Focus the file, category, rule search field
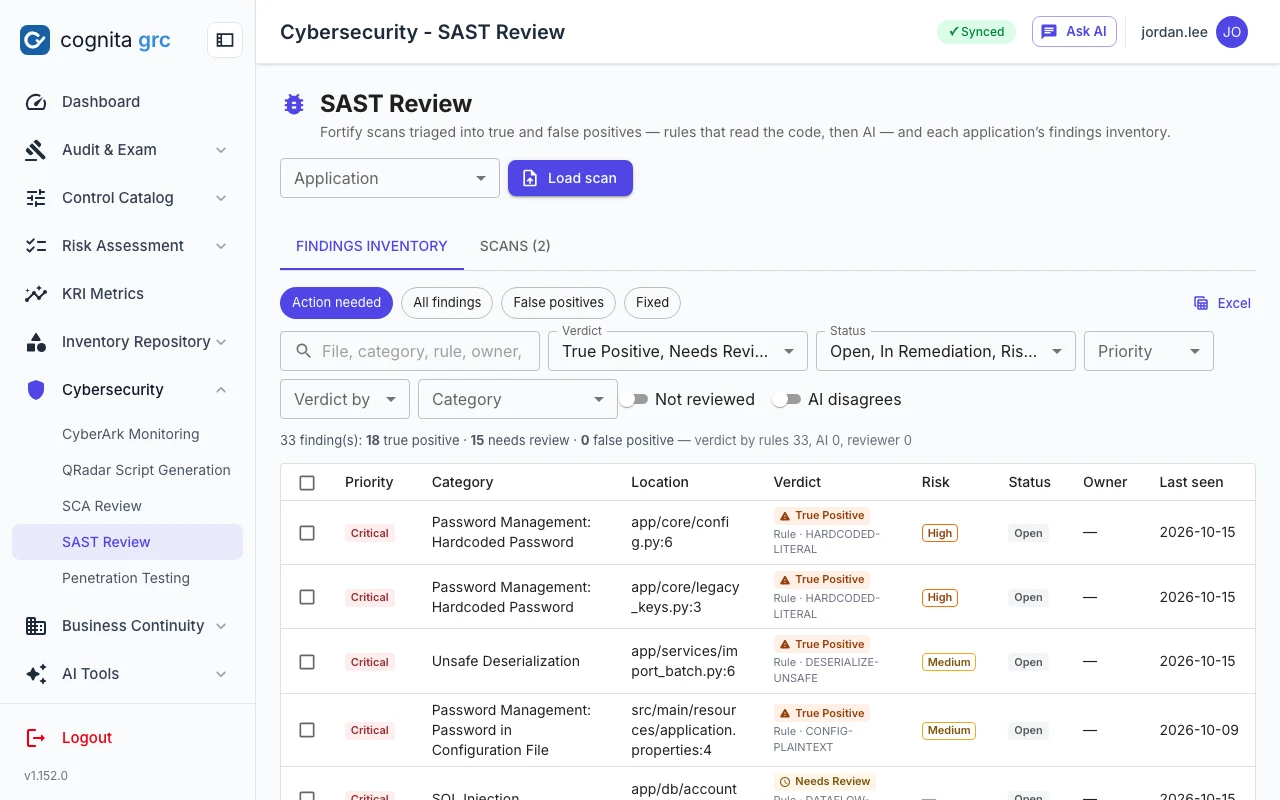The width and height of the screenshot is (1280, 800). pos(410,351)
